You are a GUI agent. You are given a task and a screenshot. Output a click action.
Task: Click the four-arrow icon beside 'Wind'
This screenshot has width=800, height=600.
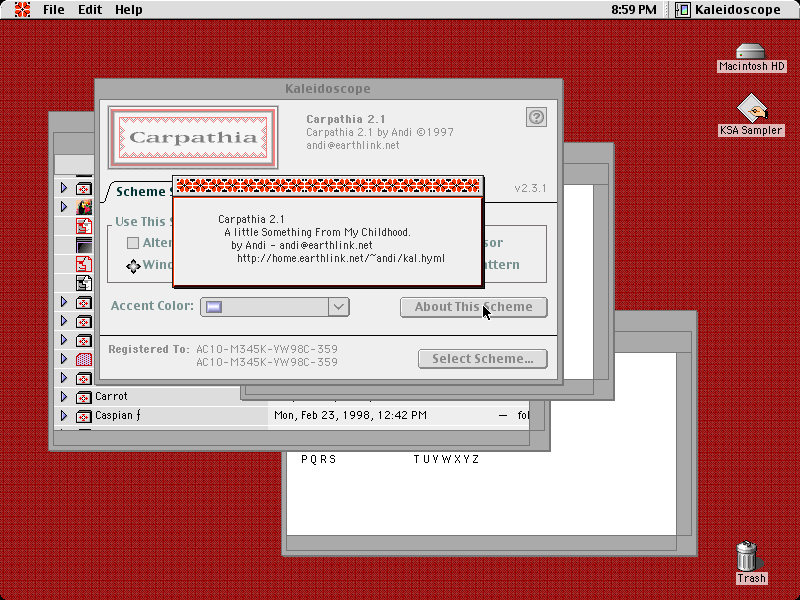[133, 266]
